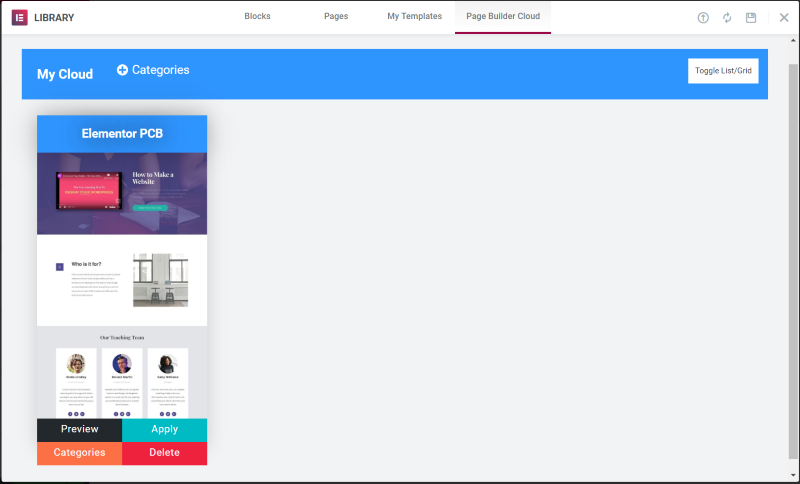This screenshot has height=484, width=800.
Task: Click the plus icon next to Categories
Action: pos(122,70)
